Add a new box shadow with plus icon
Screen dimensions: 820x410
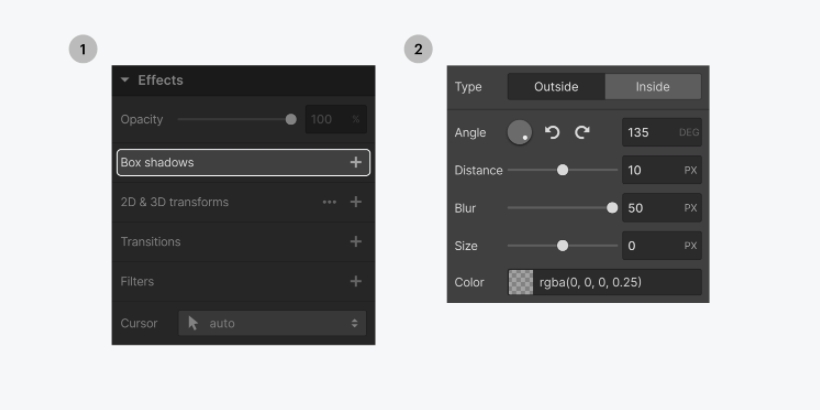(x=355, y=162)
